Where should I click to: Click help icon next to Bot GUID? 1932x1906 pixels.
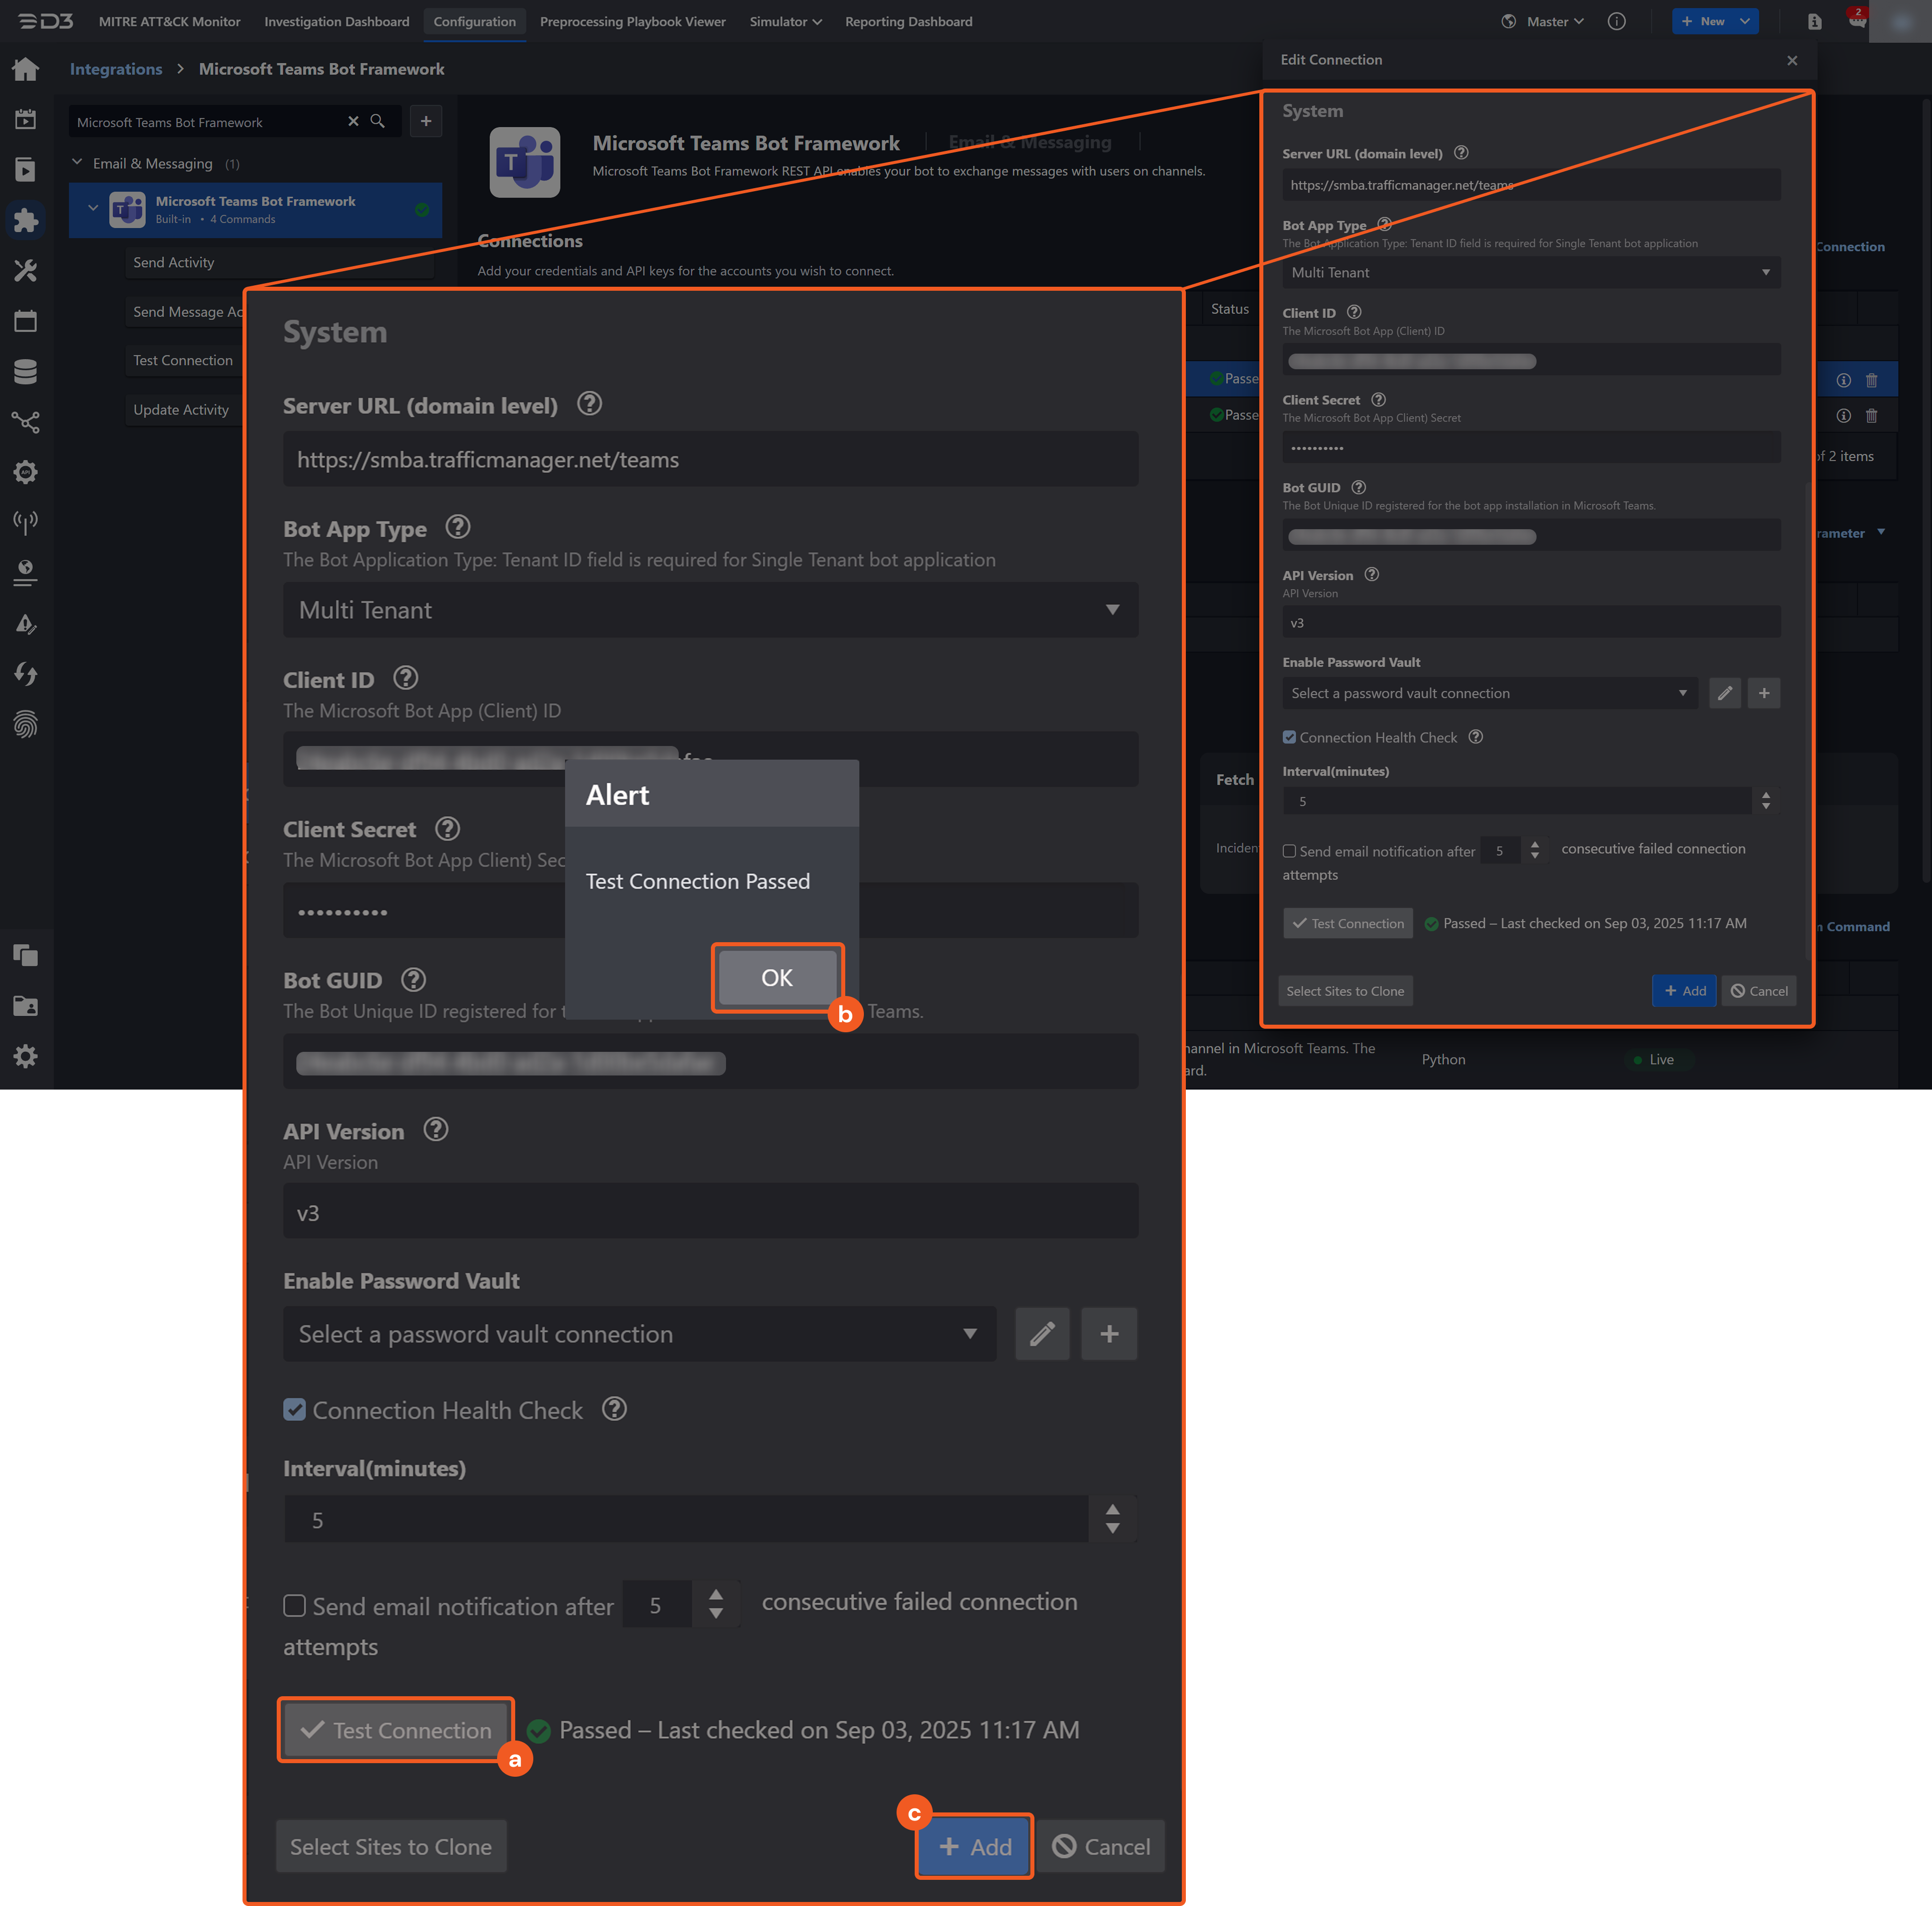point(413,979)
